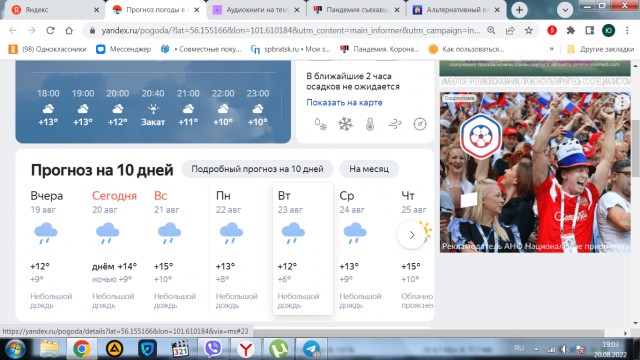Viewport: 640px width, 360px height.
Task: Go back to the previous page
Action: pyautogui.click(x=13, y=30)
